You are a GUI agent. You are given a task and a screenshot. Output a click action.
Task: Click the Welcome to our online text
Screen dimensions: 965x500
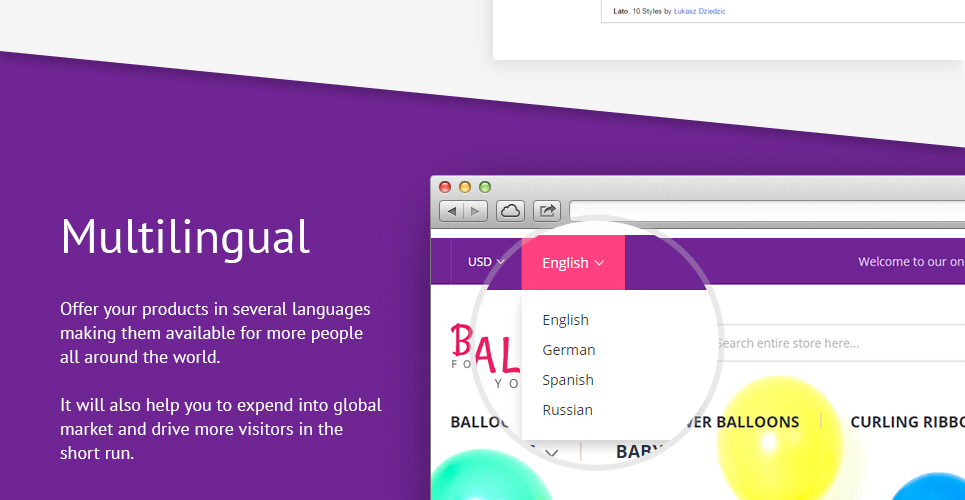[x=911, y=262]
